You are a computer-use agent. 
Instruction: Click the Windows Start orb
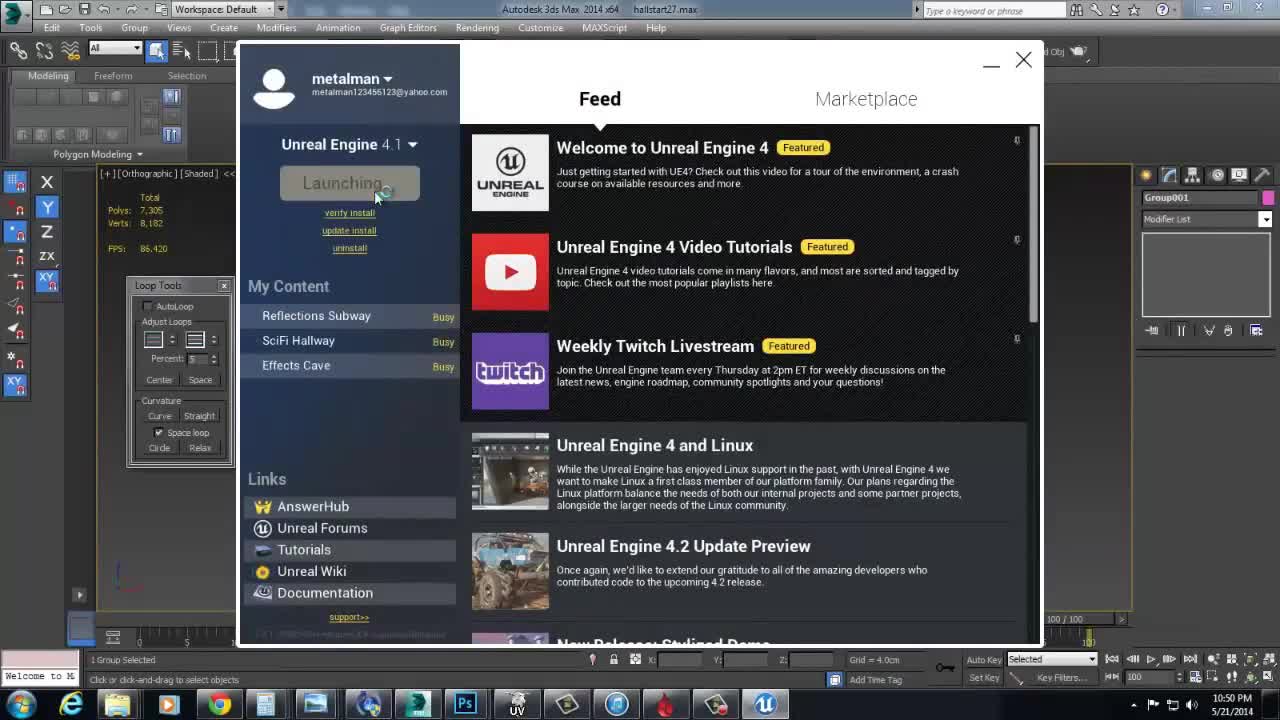click(x=22, y=704)
